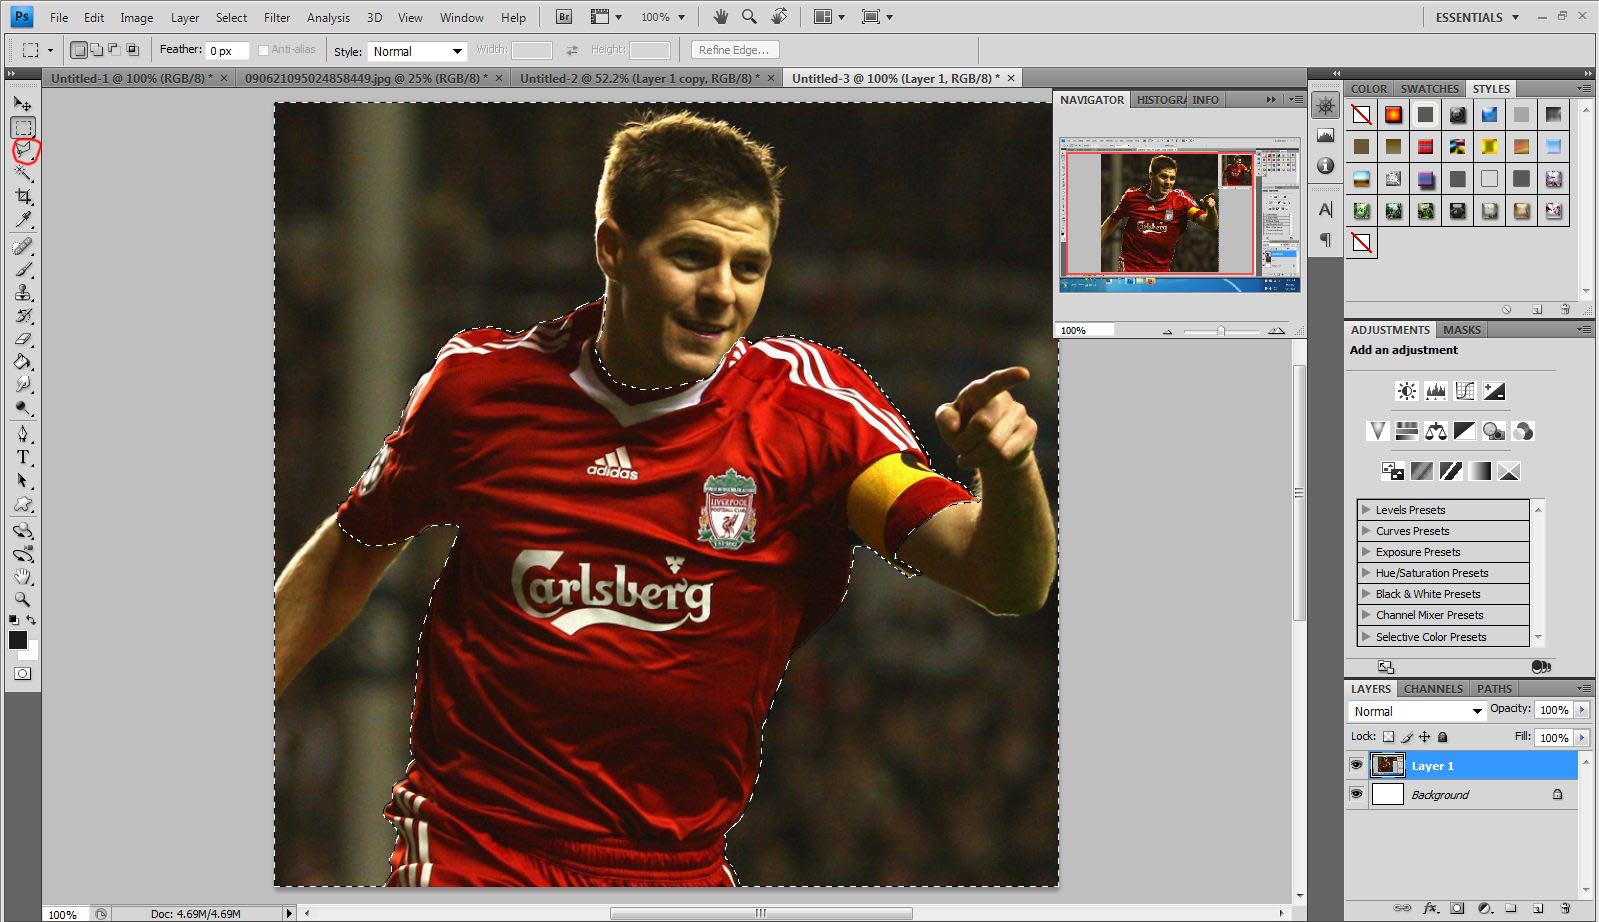Image resolution: width=1599 pixels, height=922 pixels.
Task: Select the Zoom tool in the toolbox
Action: click(x=23, y=600)
